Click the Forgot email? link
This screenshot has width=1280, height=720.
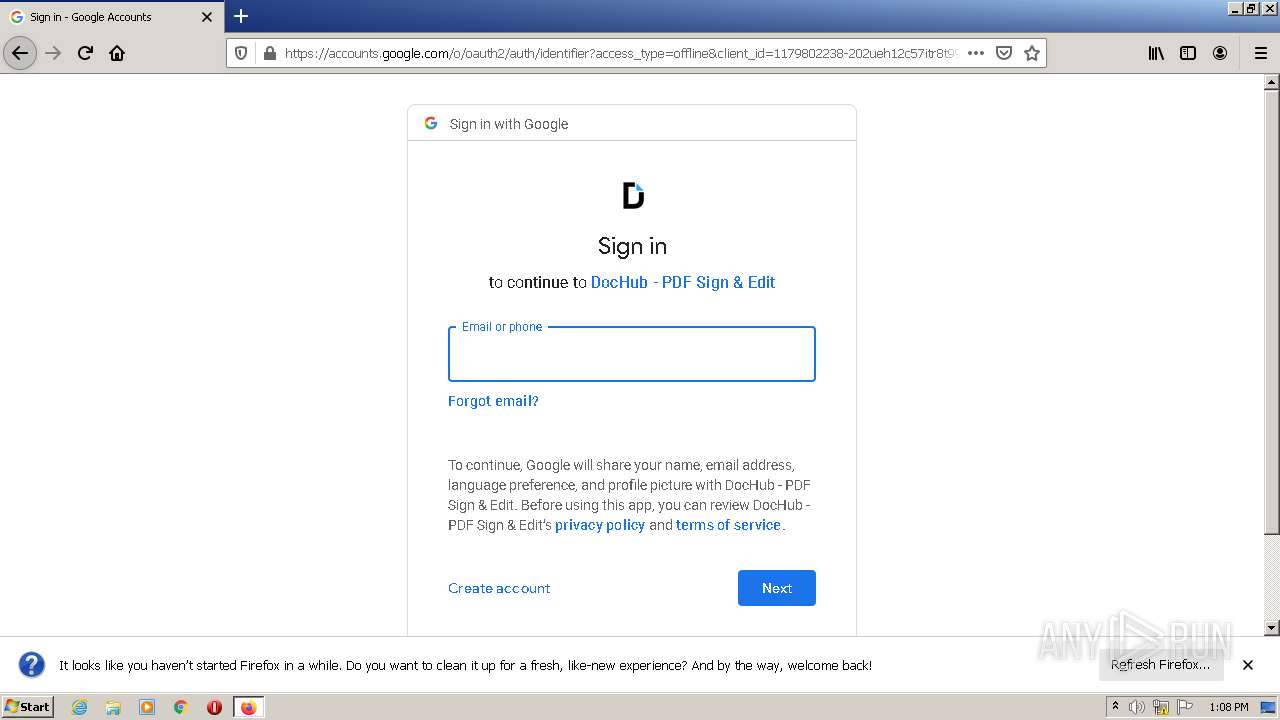[x=493, y=401]
